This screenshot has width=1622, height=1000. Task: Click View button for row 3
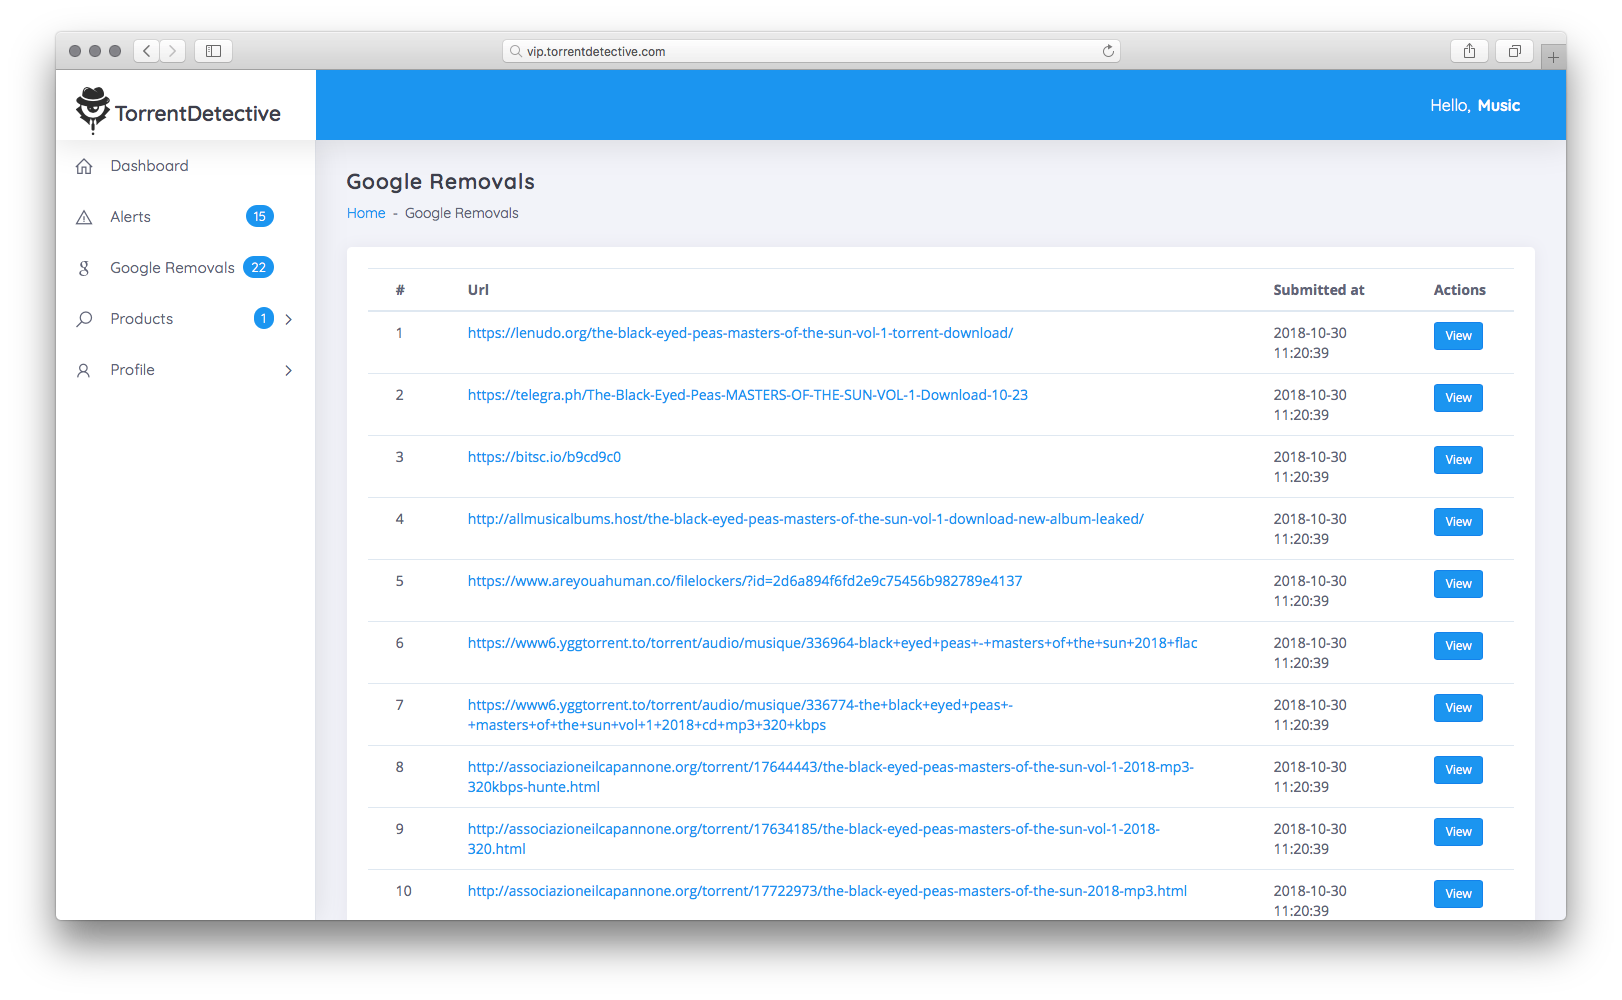[1458, 460]
